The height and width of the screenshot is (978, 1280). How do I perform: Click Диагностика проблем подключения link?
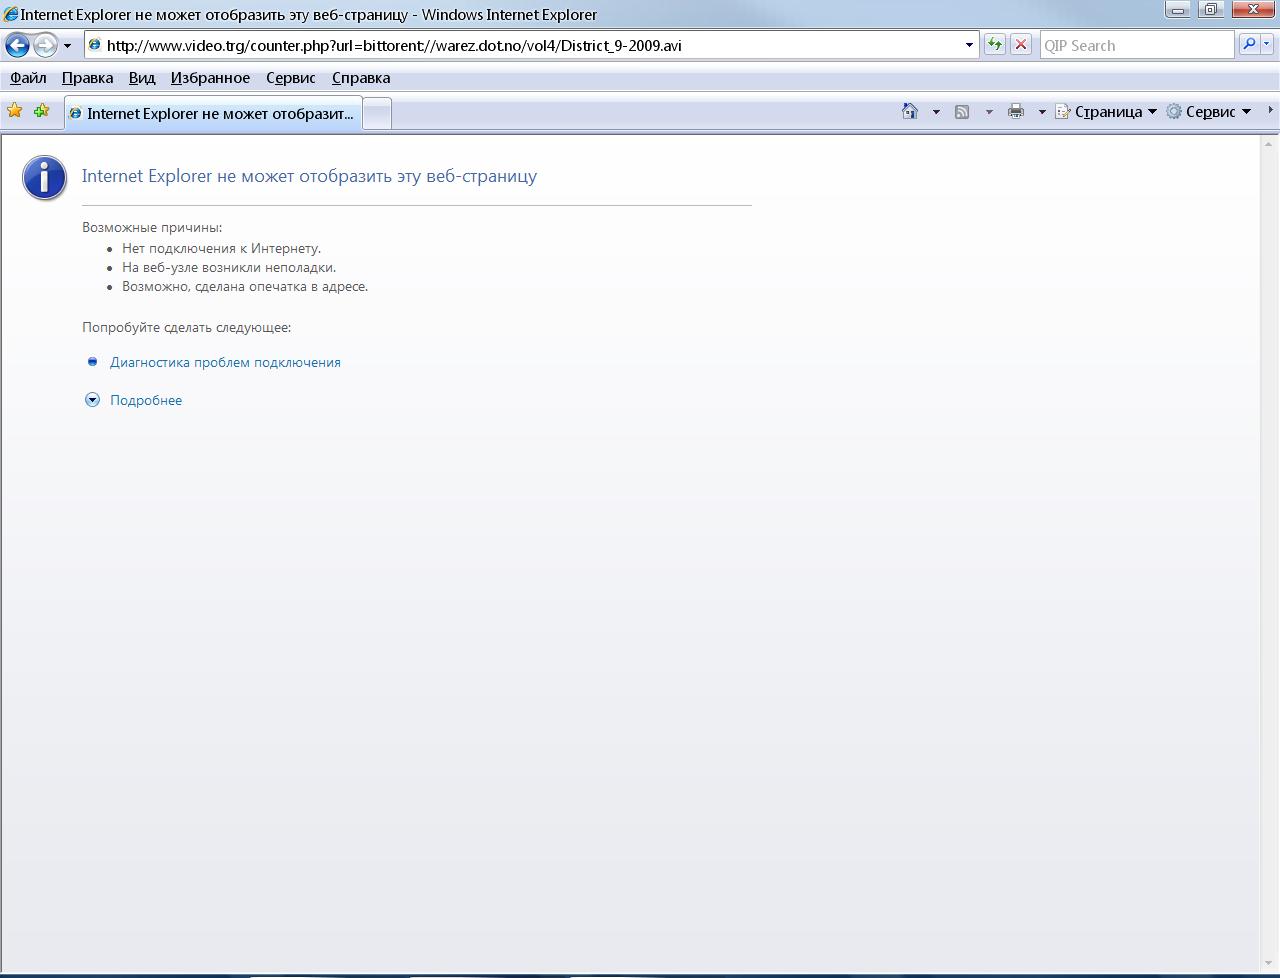click(x=225, y=362)
